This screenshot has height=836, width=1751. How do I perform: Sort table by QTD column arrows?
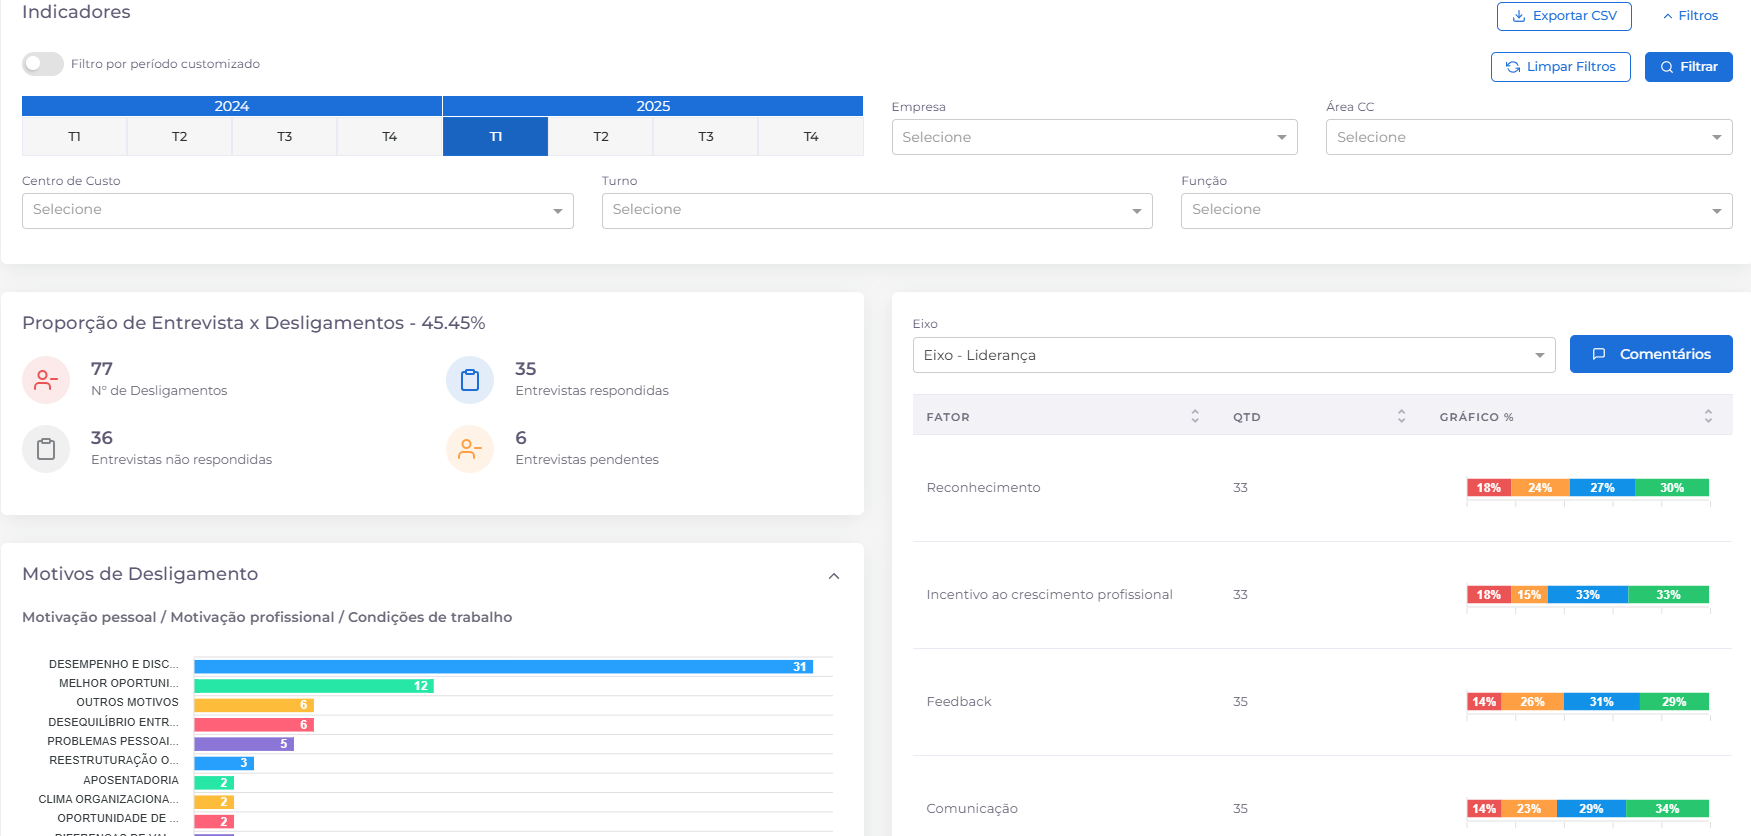(x=1401, y=416)
